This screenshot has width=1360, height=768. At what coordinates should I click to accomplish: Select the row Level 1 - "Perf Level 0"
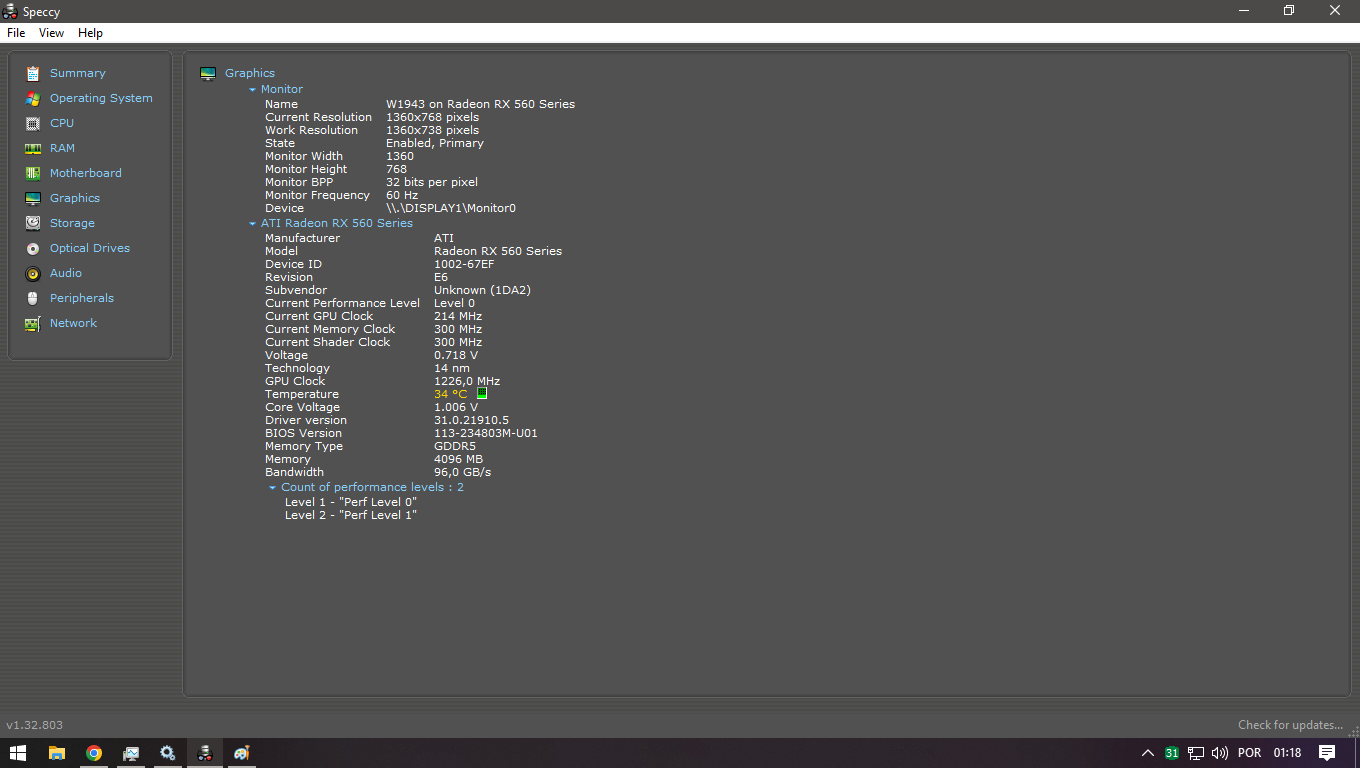350,502
